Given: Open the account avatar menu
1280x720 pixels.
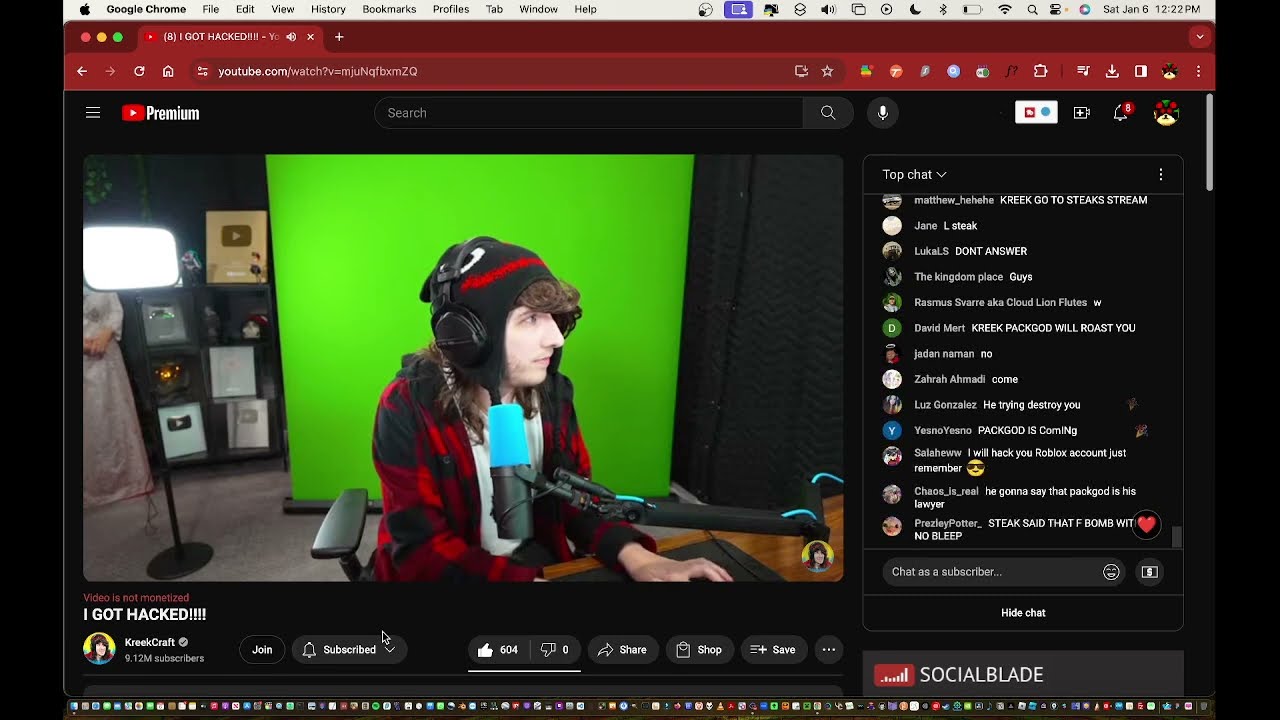Looking at the screenshot, I should click(1166, 113).
